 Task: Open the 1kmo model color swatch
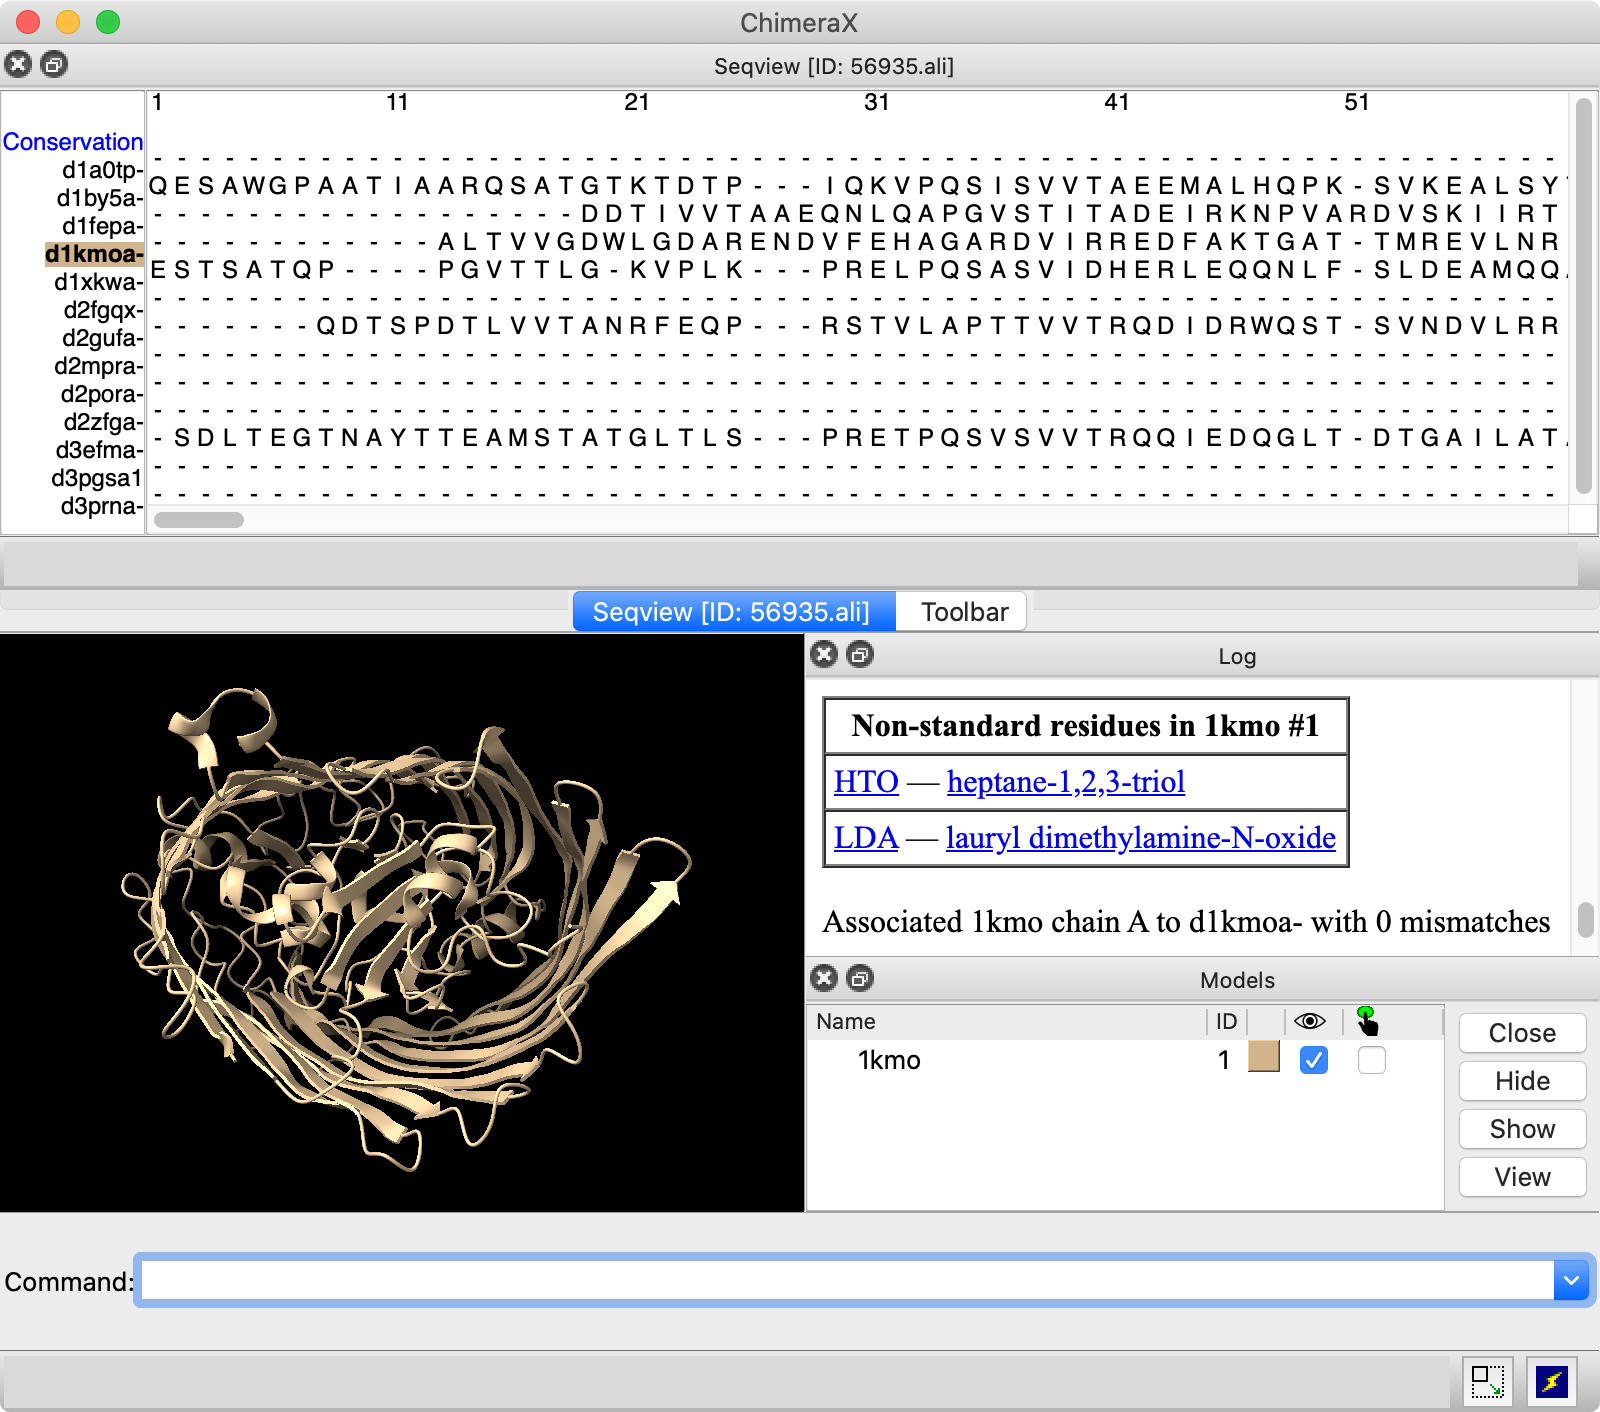point(1264,1057)
